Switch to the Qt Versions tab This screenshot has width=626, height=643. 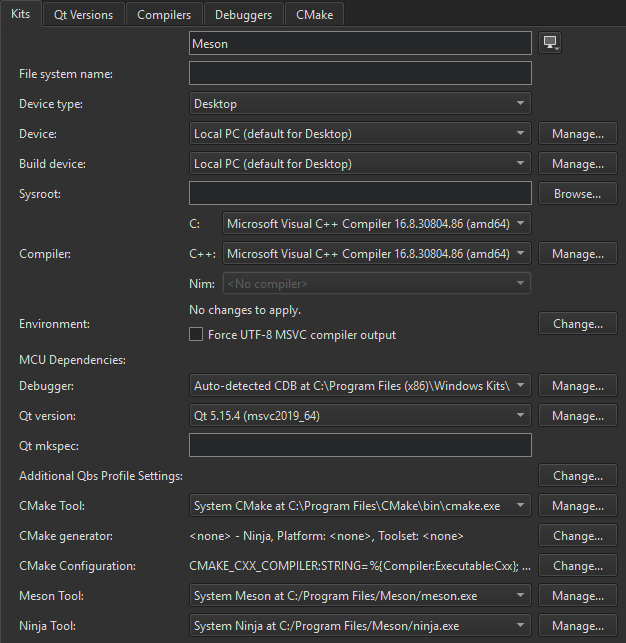[x=84, y=15]
